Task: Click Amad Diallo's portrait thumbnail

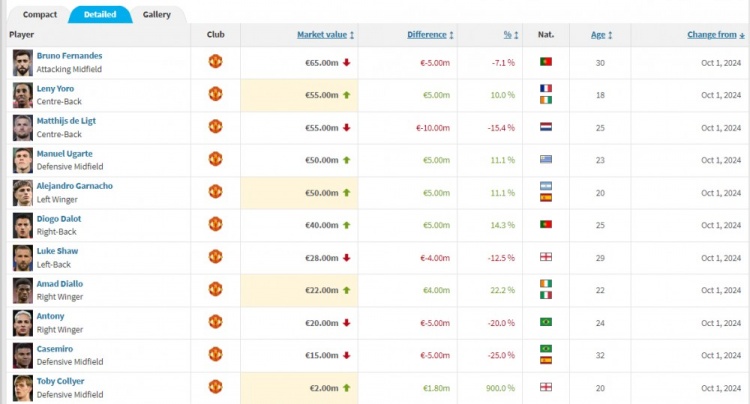Action: click(22, 291)
